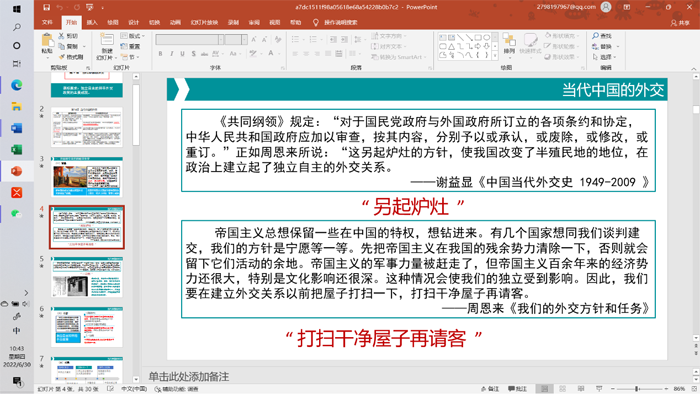Click the notes field to add notes
Image resolution: width=700 pixels, height=394 pixels.
tap(420, 377)
